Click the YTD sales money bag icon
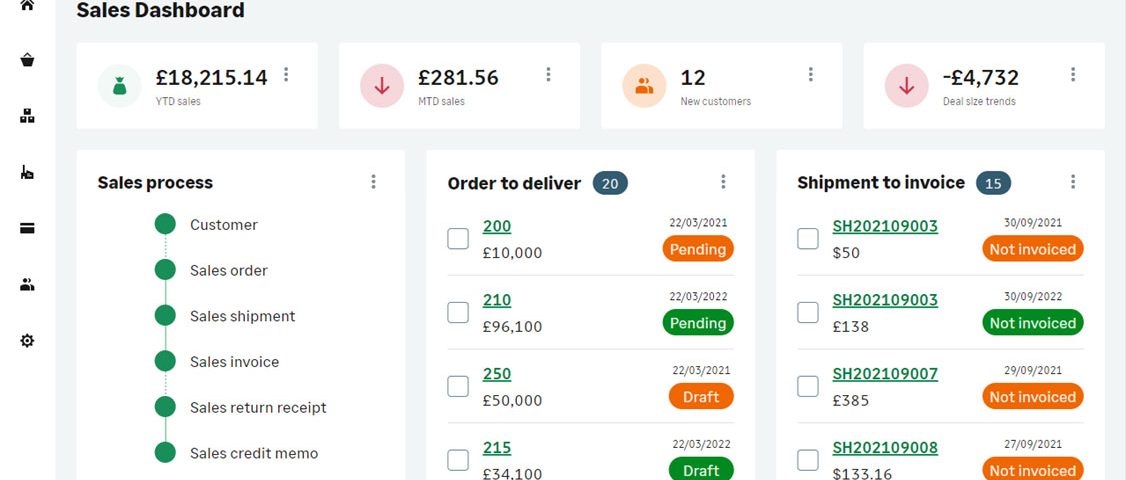The height and width of the screenshot is (480, 1126). (119, 86)
